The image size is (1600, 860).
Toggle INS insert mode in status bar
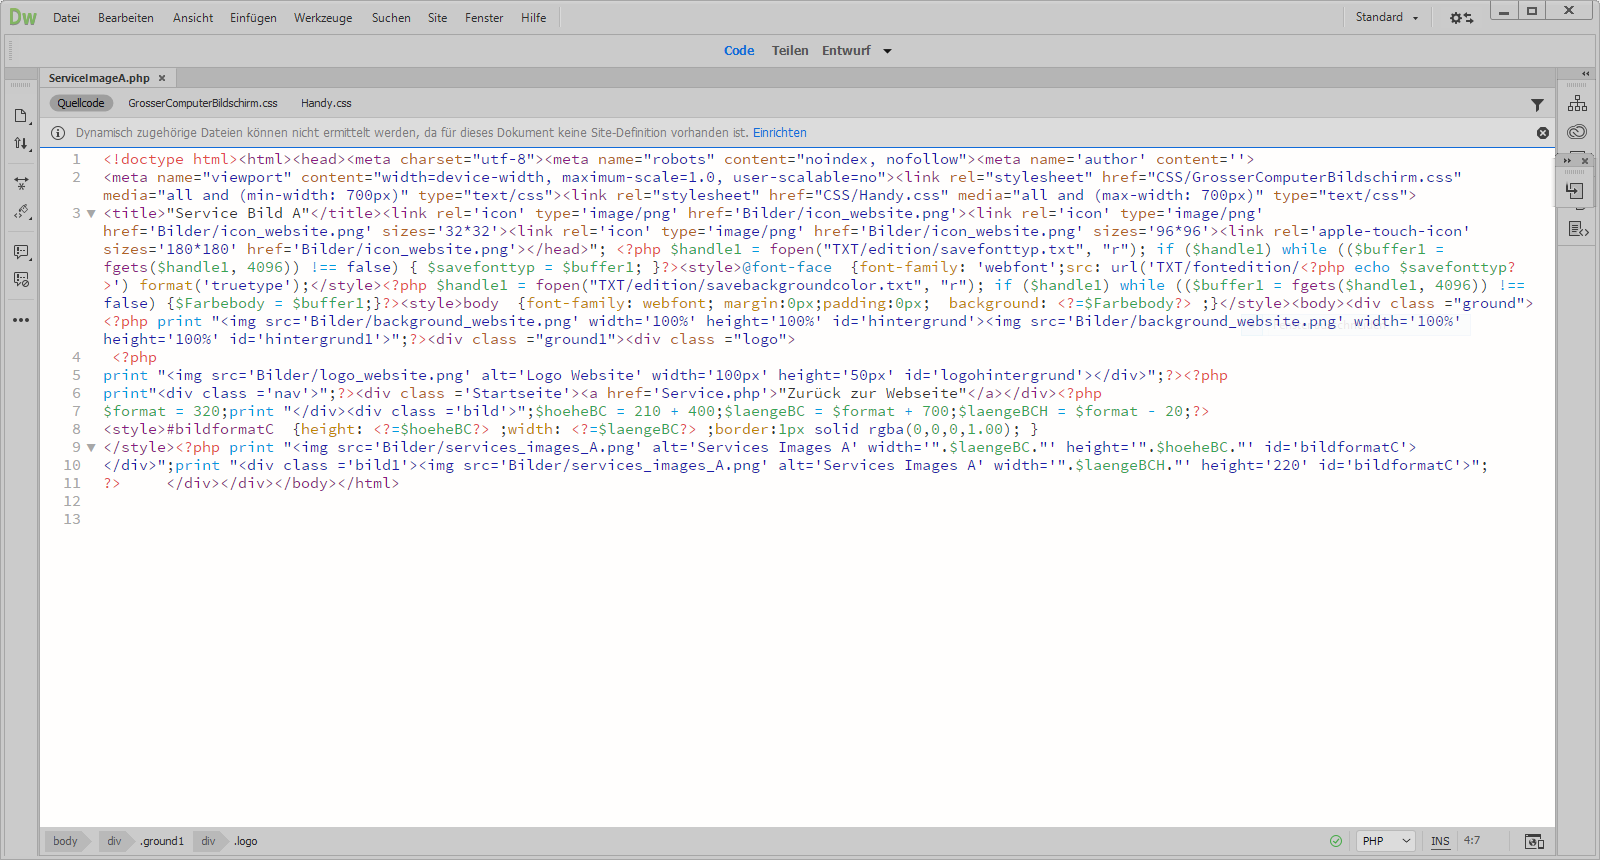[1440, 841]
